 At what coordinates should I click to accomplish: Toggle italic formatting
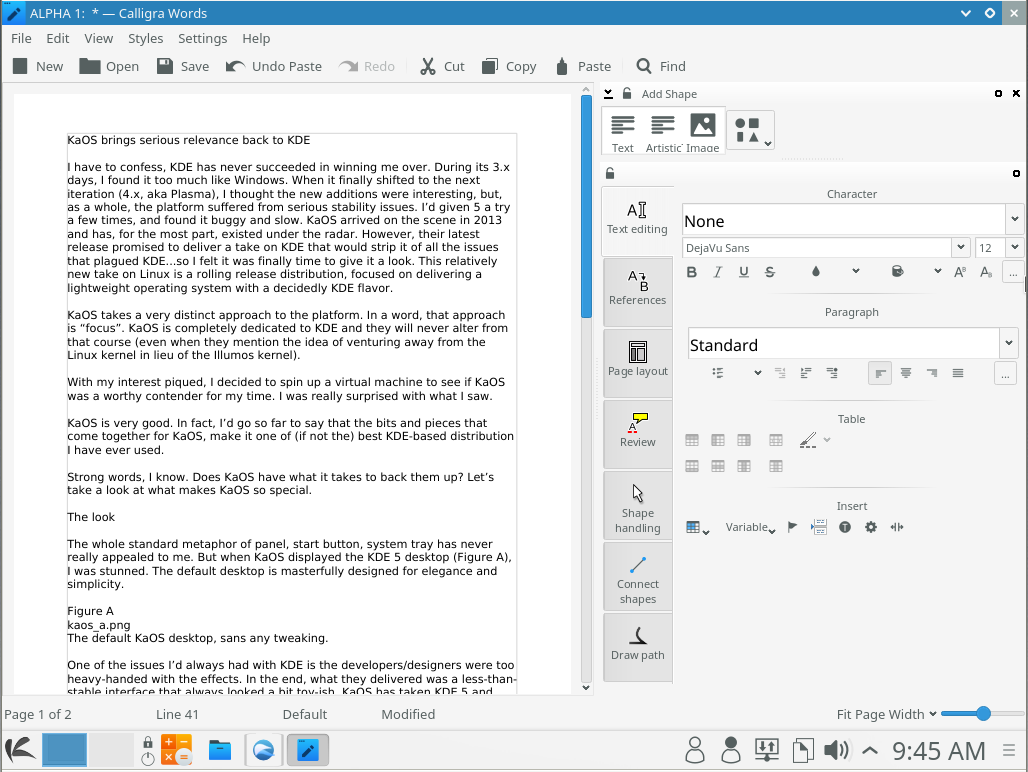pyautogui.click(x=718, y=272)
